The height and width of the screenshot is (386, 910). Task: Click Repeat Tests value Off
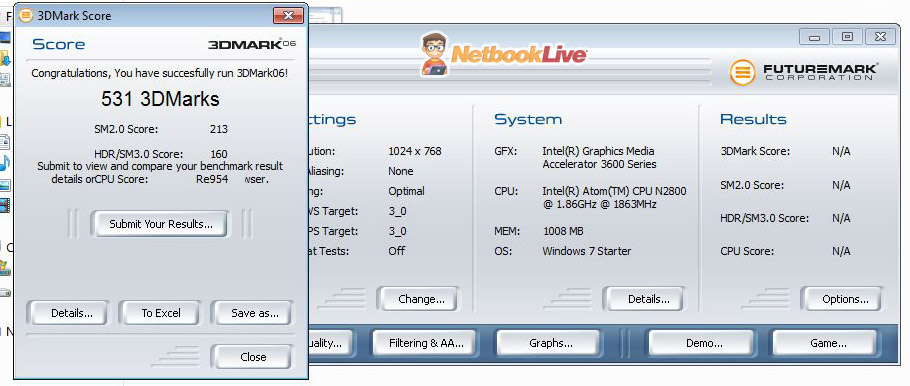tap(397, 251)
